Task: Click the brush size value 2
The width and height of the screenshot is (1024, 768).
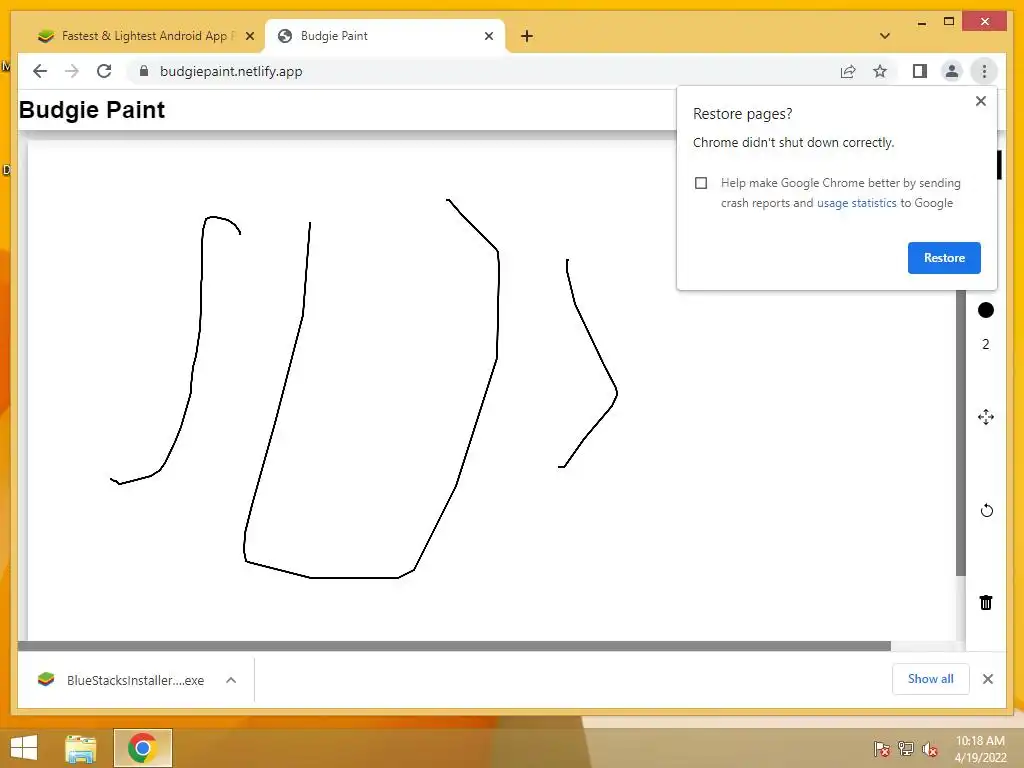Action: (985, 344)
